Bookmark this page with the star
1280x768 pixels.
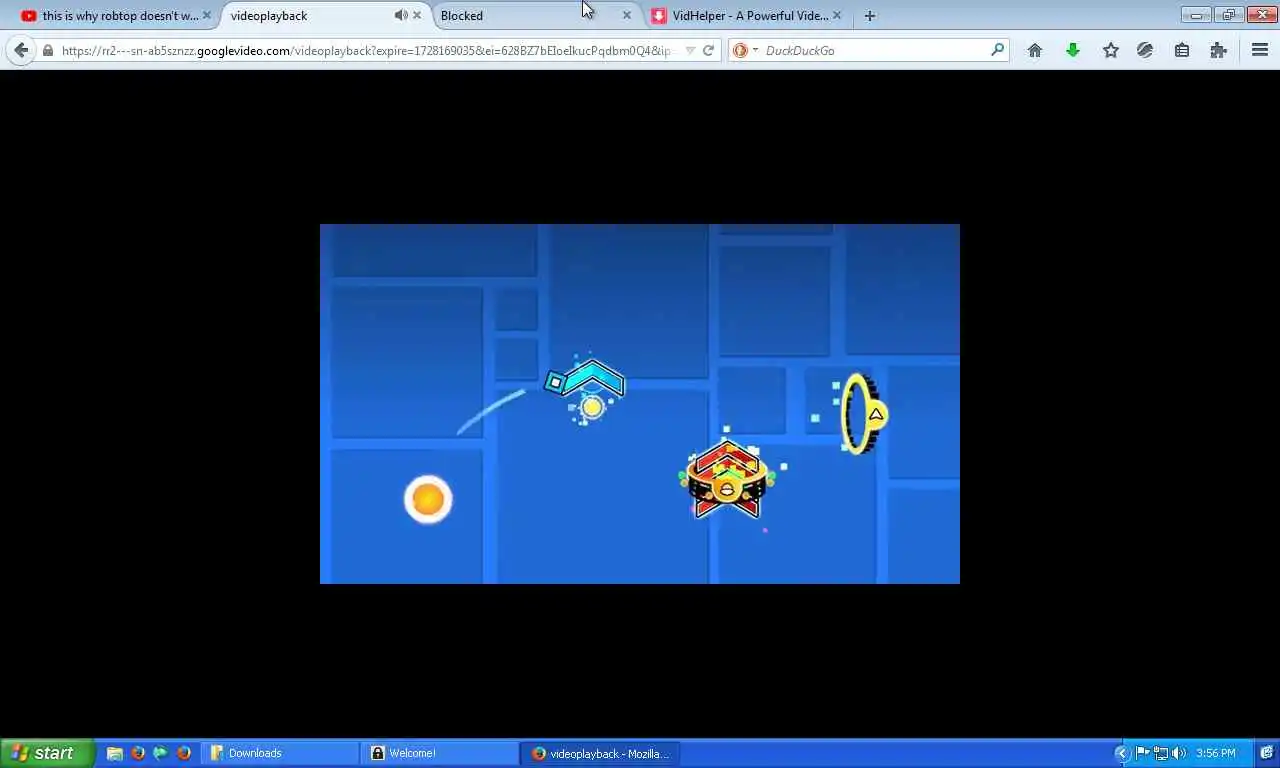click(x=1110, y=50)
